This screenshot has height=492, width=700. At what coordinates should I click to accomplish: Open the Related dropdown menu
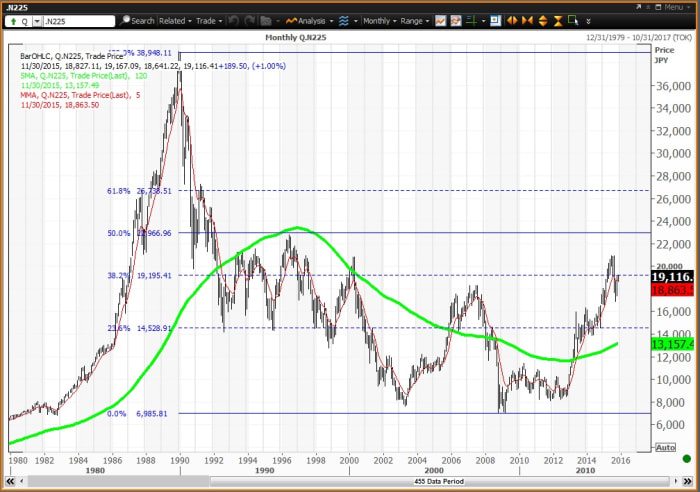(175, 20)
